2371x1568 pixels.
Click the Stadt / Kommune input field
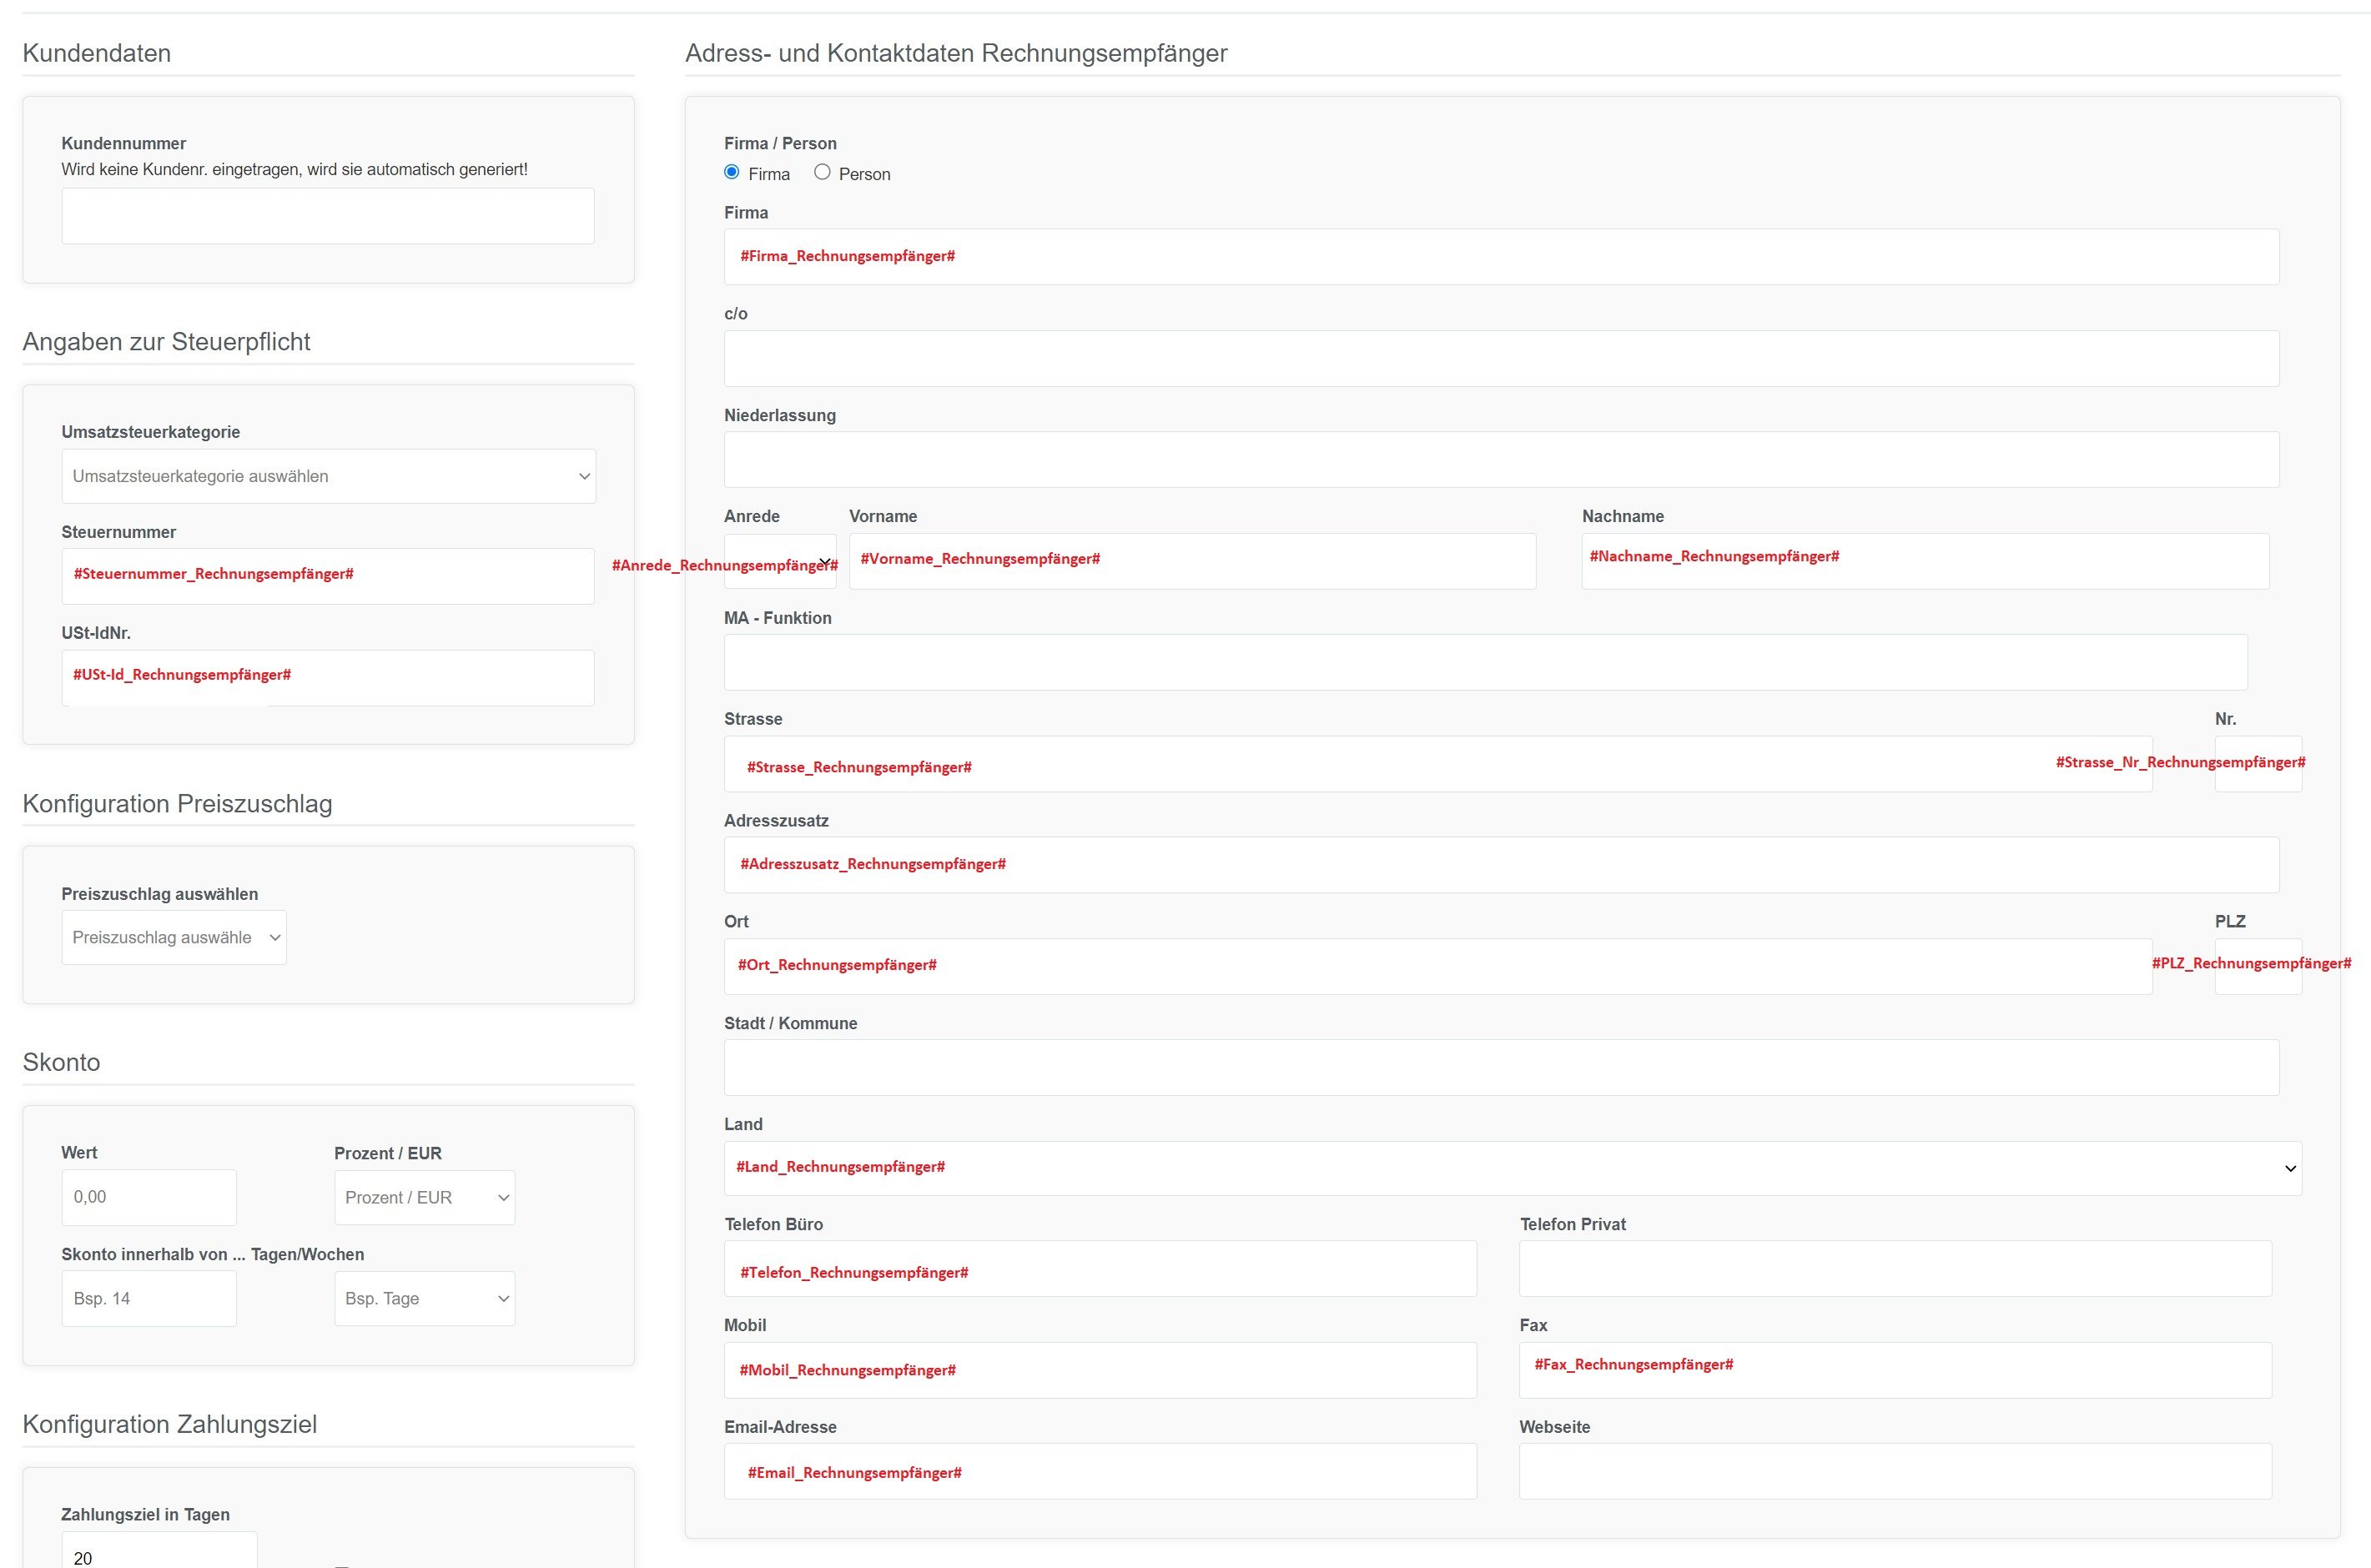(1502, 1067)
